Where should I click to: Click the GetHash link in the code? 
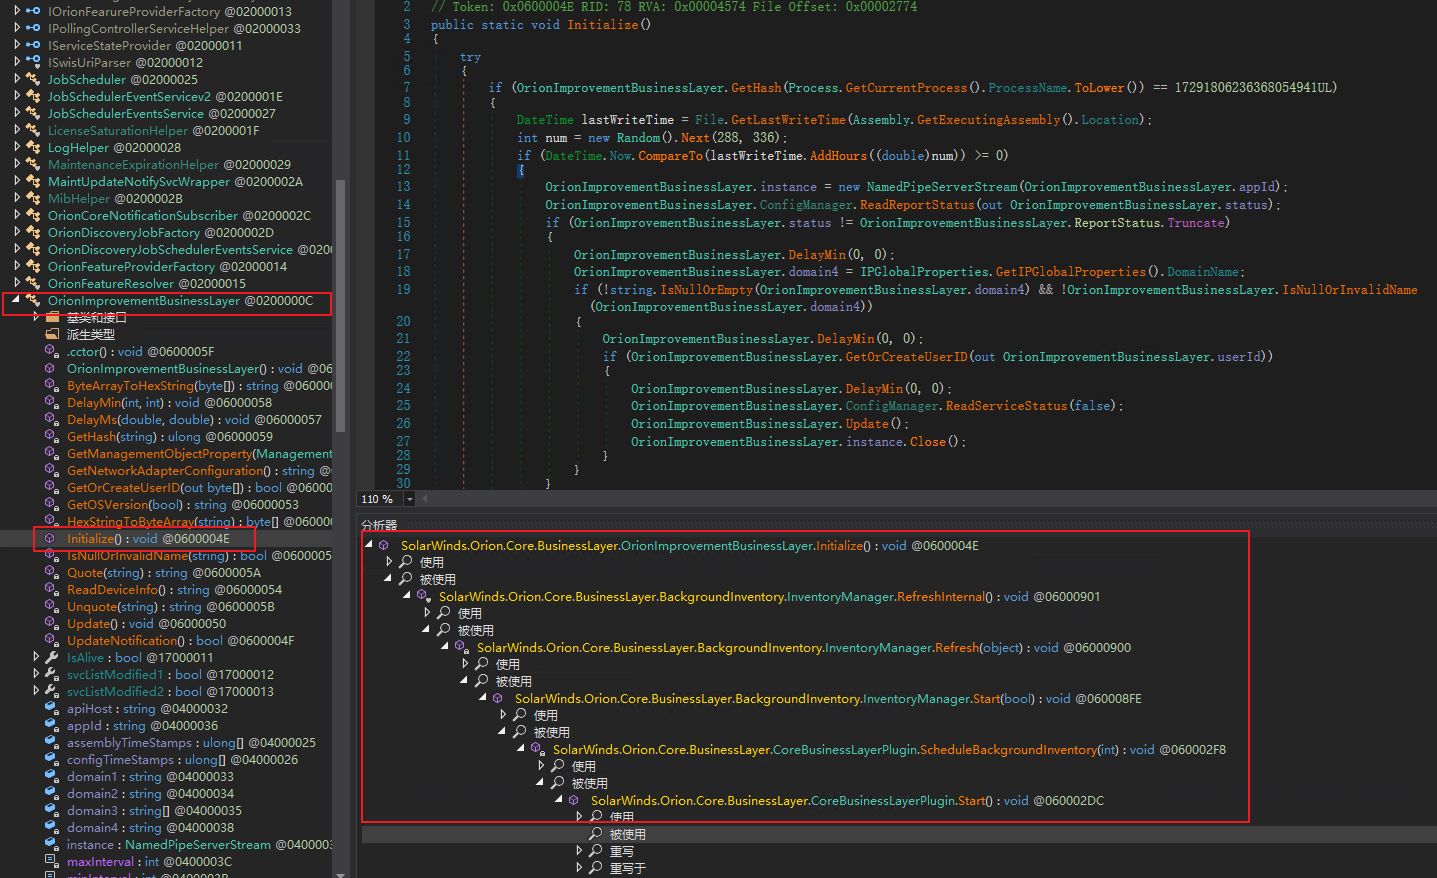click(756, 88)
